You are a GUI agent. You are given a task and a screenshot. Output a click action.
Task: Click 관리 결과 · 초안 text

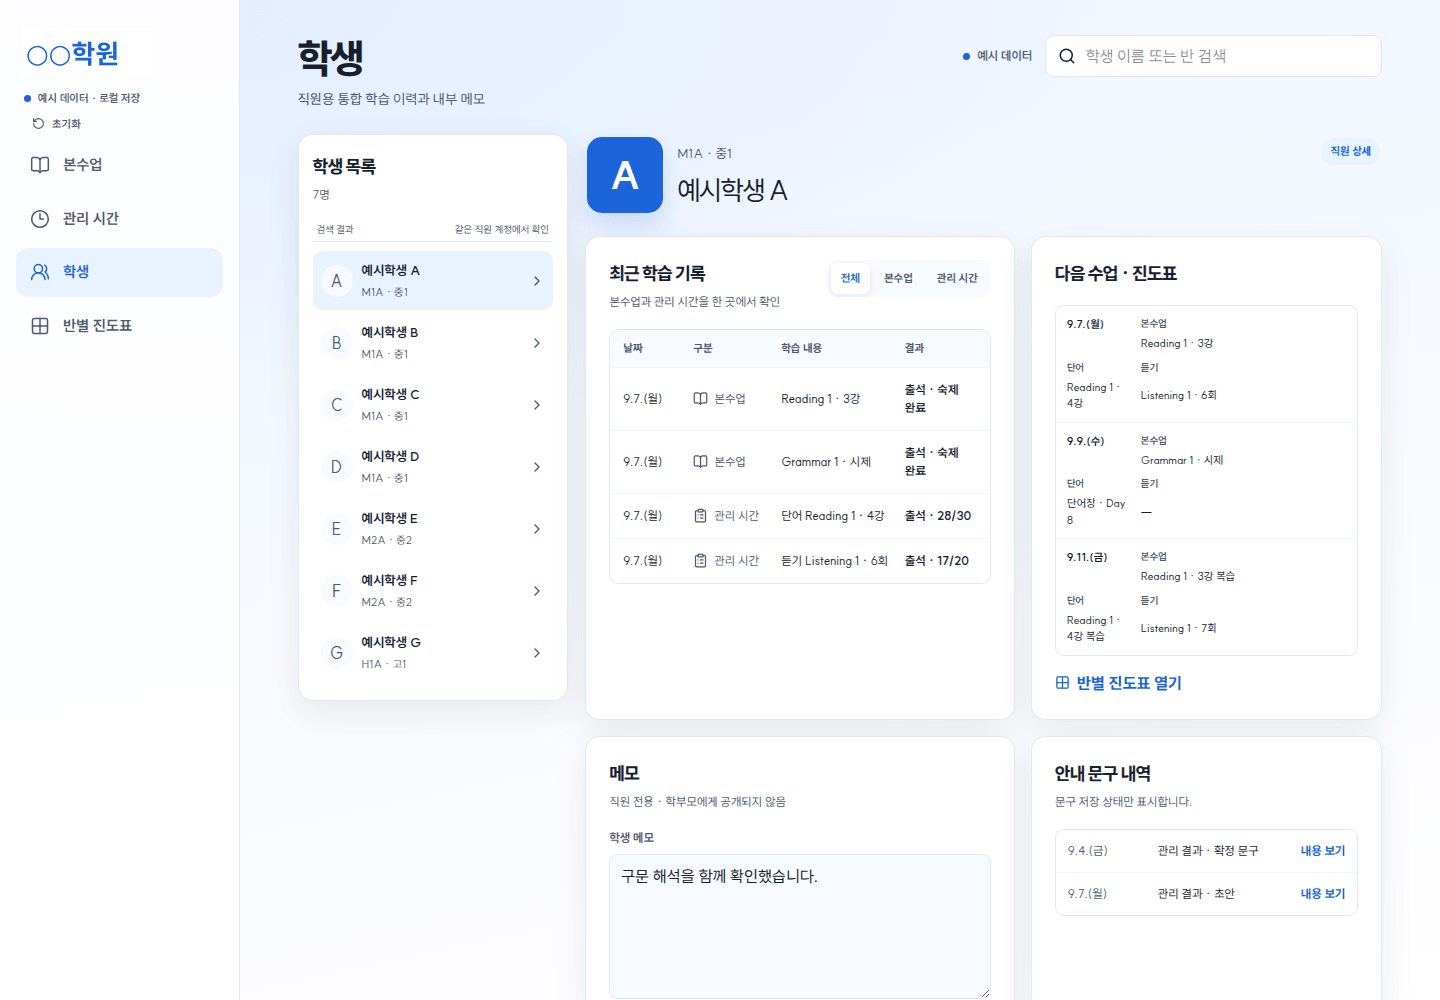(x=1196, y=894)
